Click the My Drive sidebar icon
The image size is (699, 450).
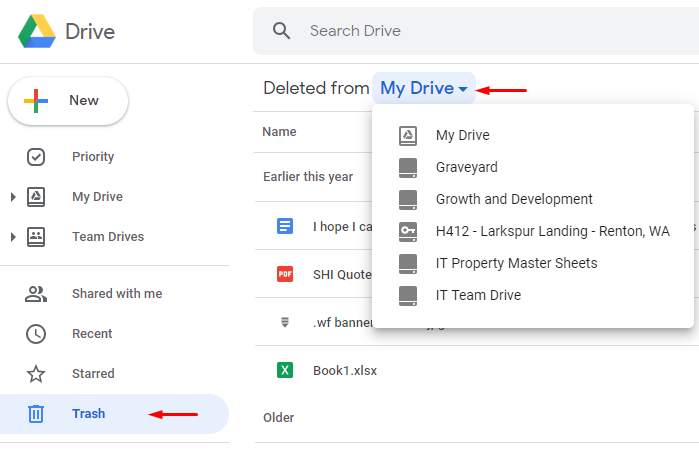pos(36,197)
